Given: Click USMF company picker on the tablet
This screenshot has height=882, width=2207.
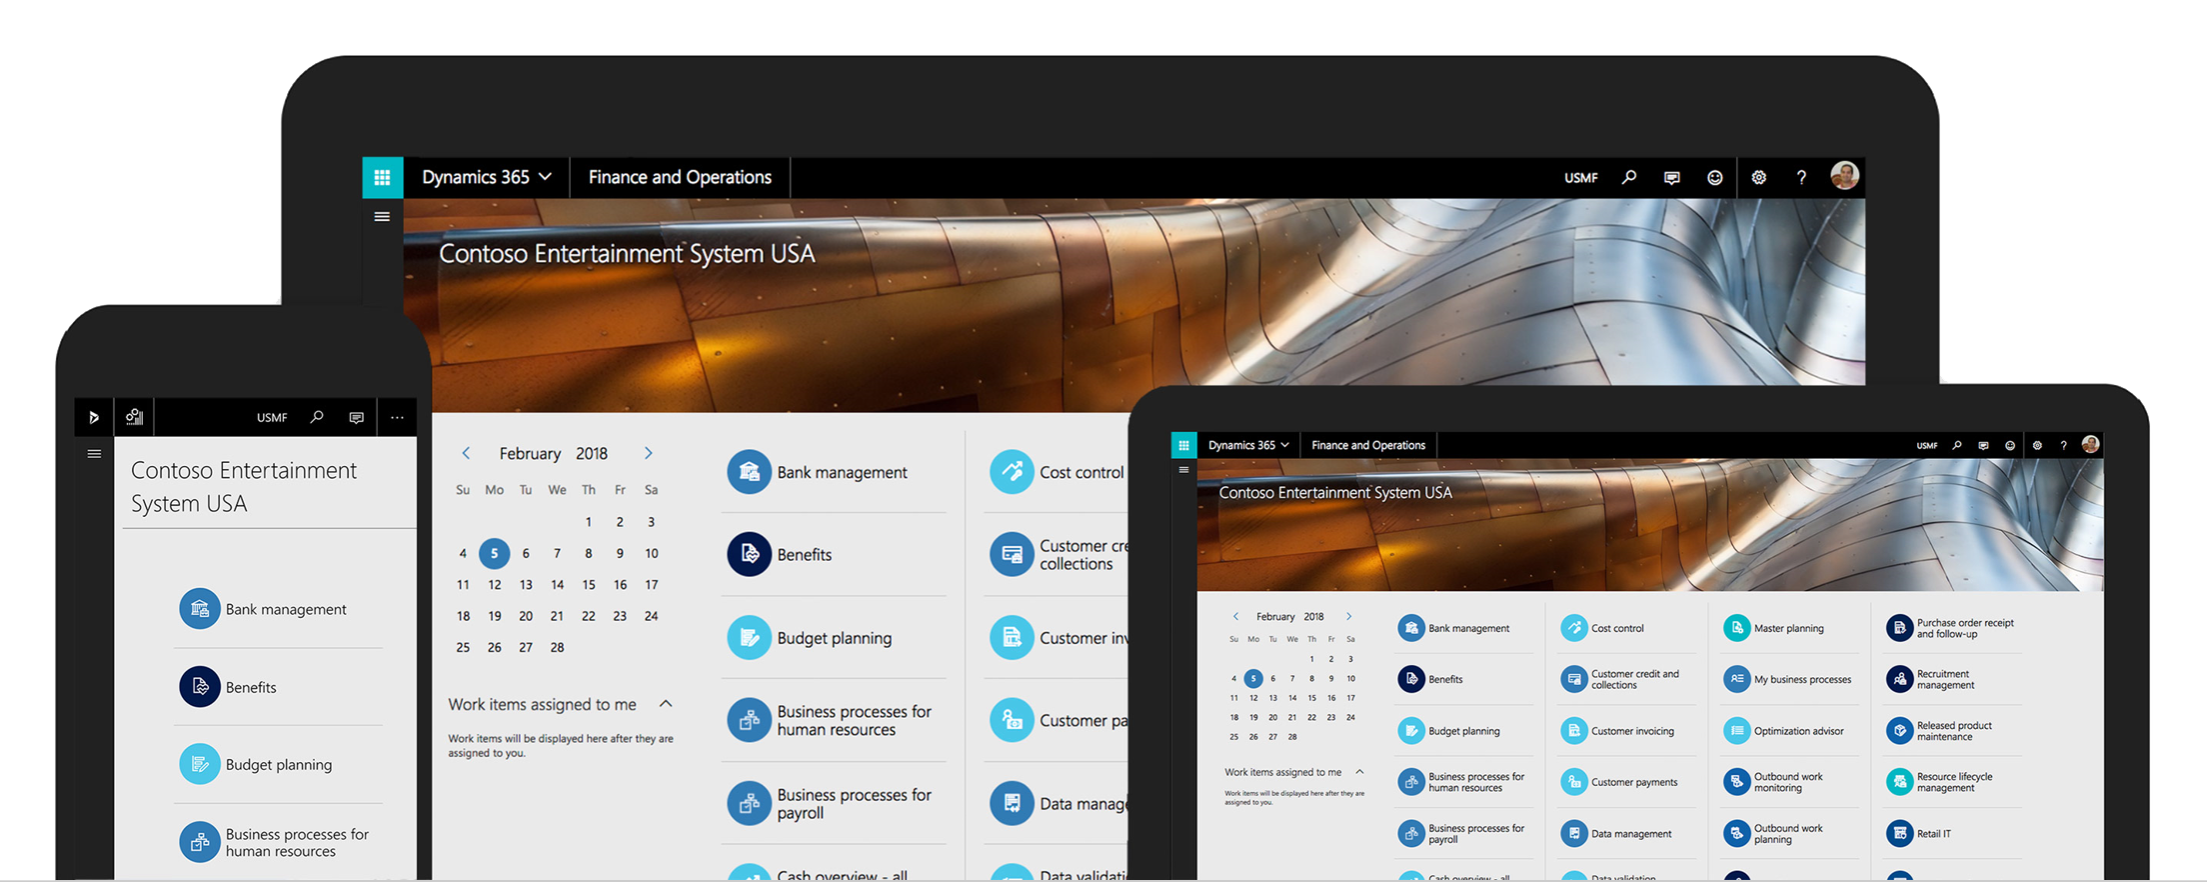Looking at the screenshot, I should (x=1926, y=446).
